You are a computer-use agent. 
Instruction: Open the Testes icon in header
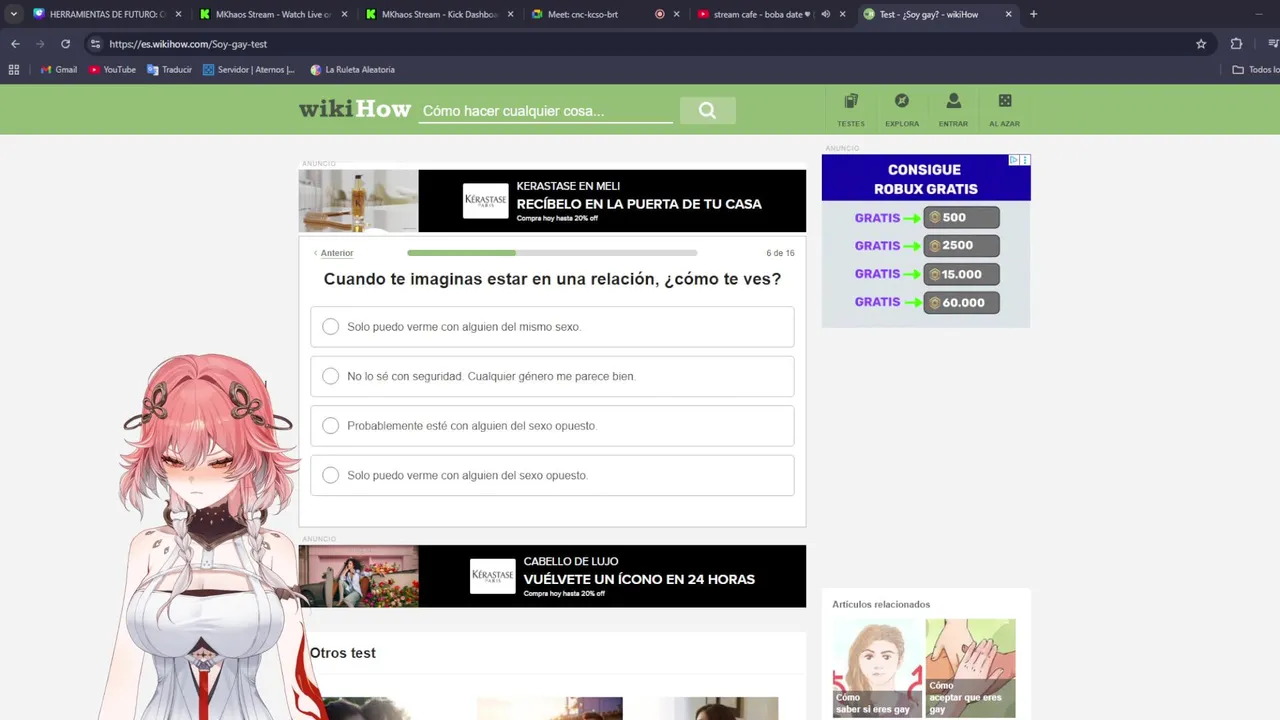coord(851,109)
